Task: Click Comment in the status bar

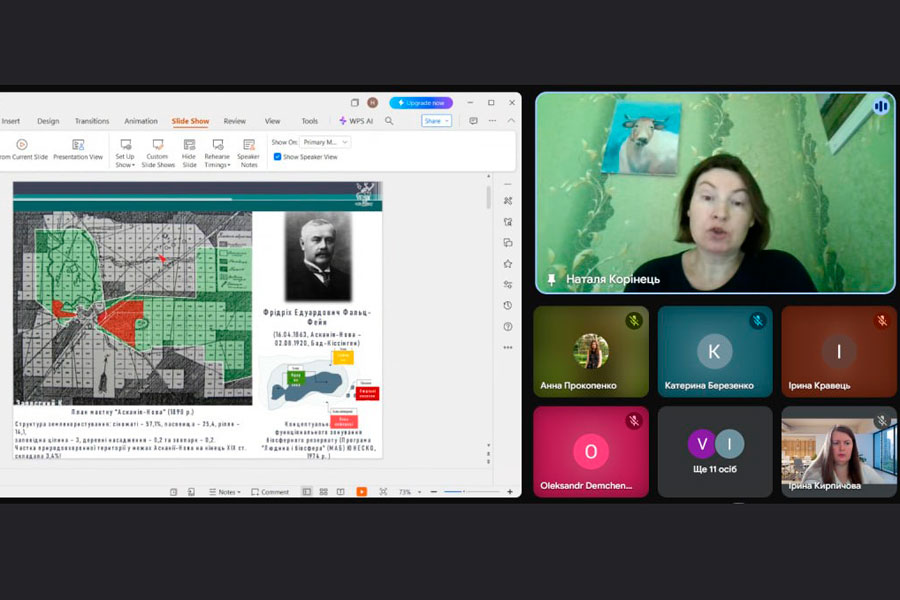Action: pyautogui.click(x=270, y=492)
